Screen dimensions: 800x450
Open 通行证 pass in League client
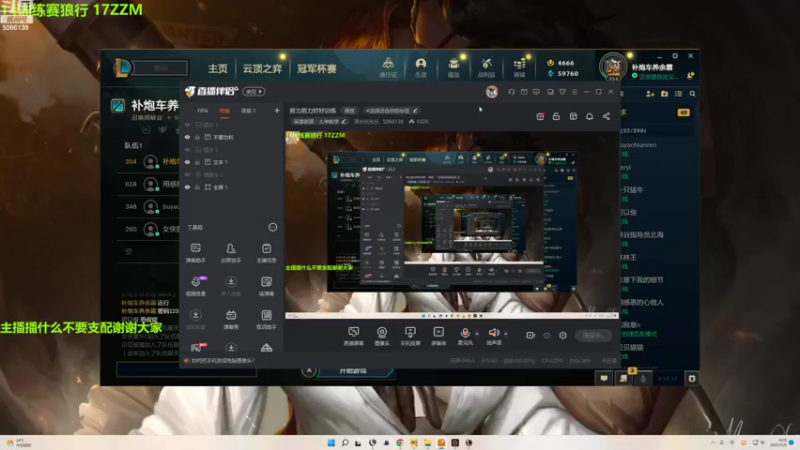388,68
